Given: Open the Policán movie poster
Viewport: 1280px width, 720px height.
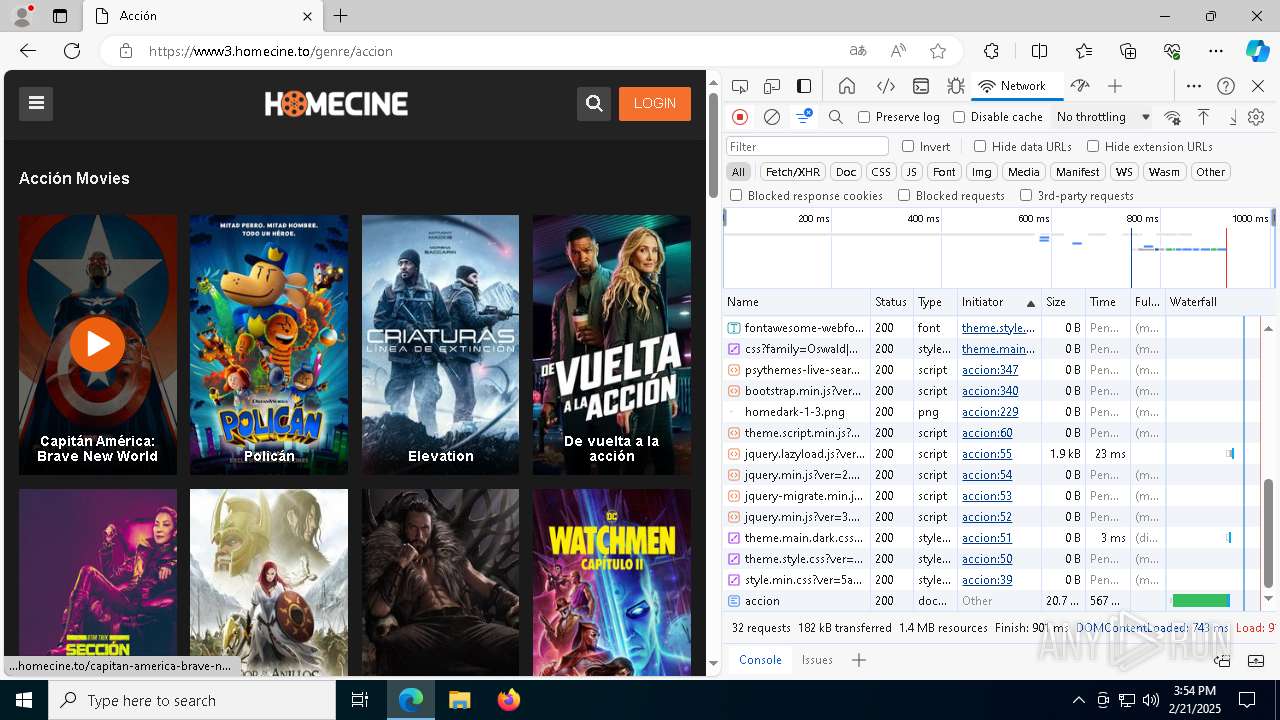Looking at the screenshot, I should coord(269,344).
